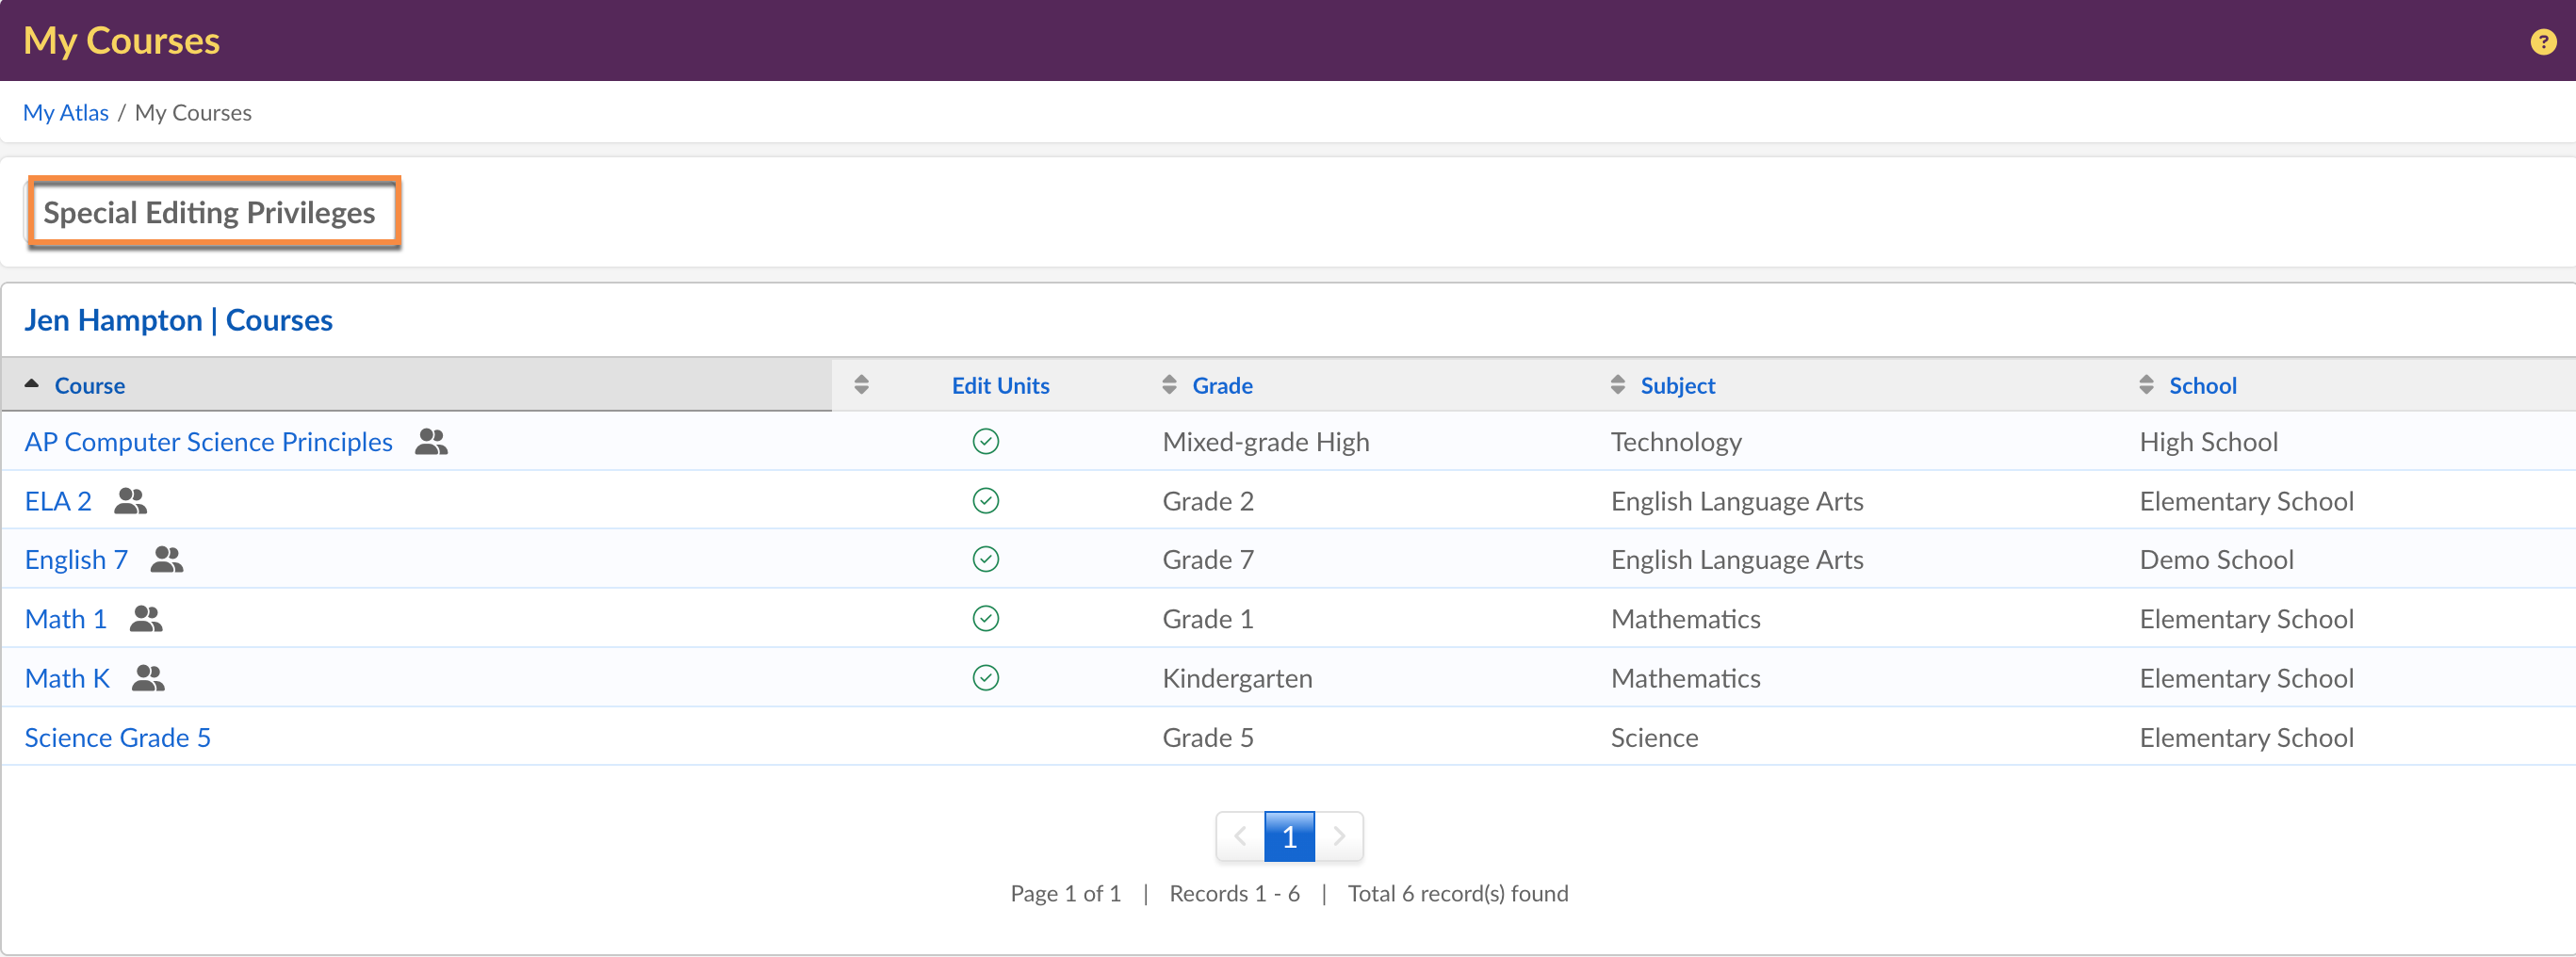Open Special Editing Privileges
2576x957 pixels.
(210, 213)
